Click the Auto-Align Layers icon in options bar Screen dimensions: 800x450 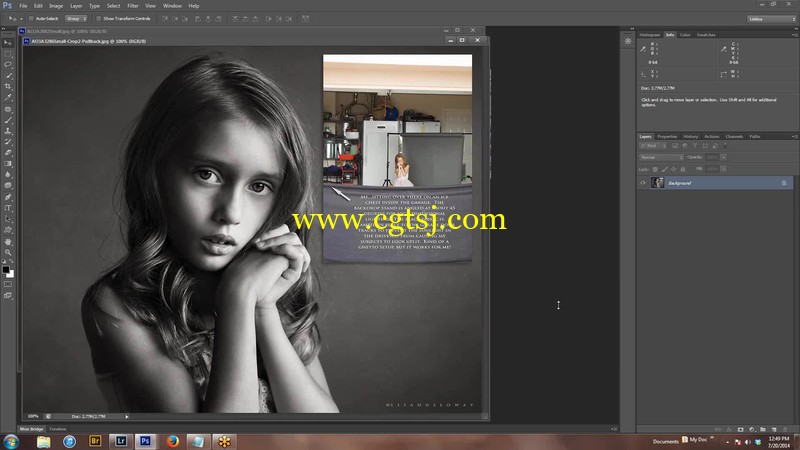click(x=305, y=19)
